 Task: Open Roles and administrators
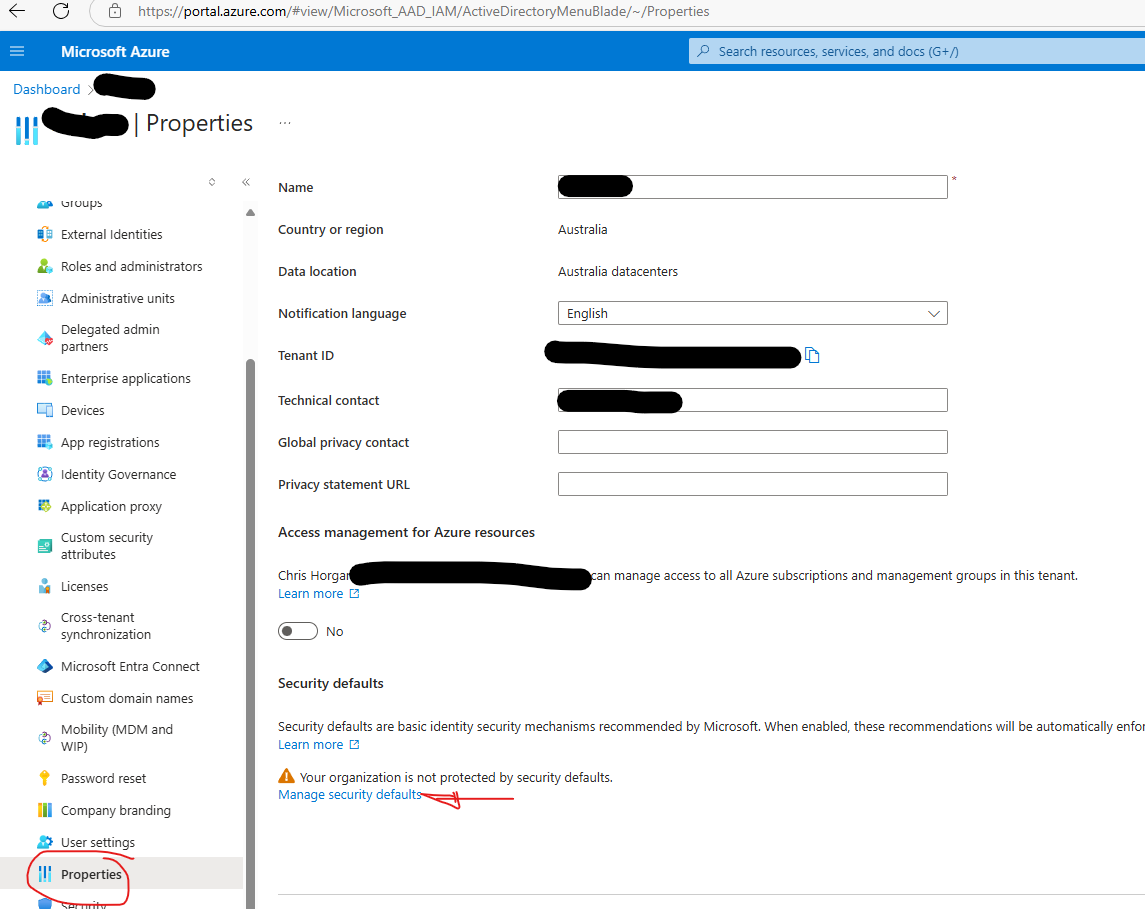point(128,266)
